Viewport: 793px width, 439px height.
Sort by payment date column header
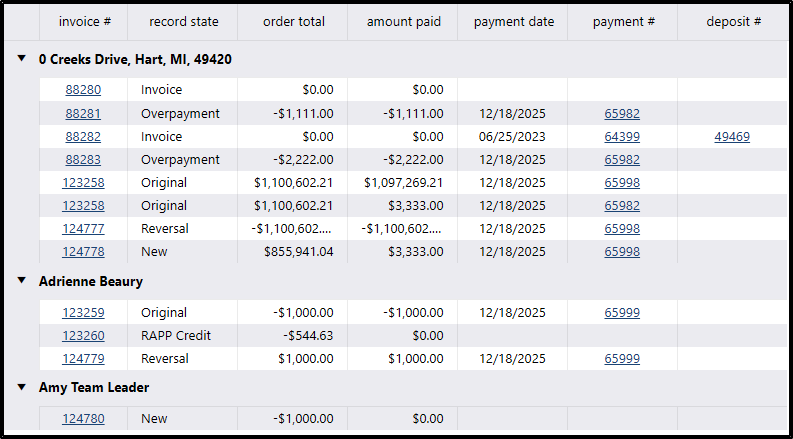click(513, 22)
